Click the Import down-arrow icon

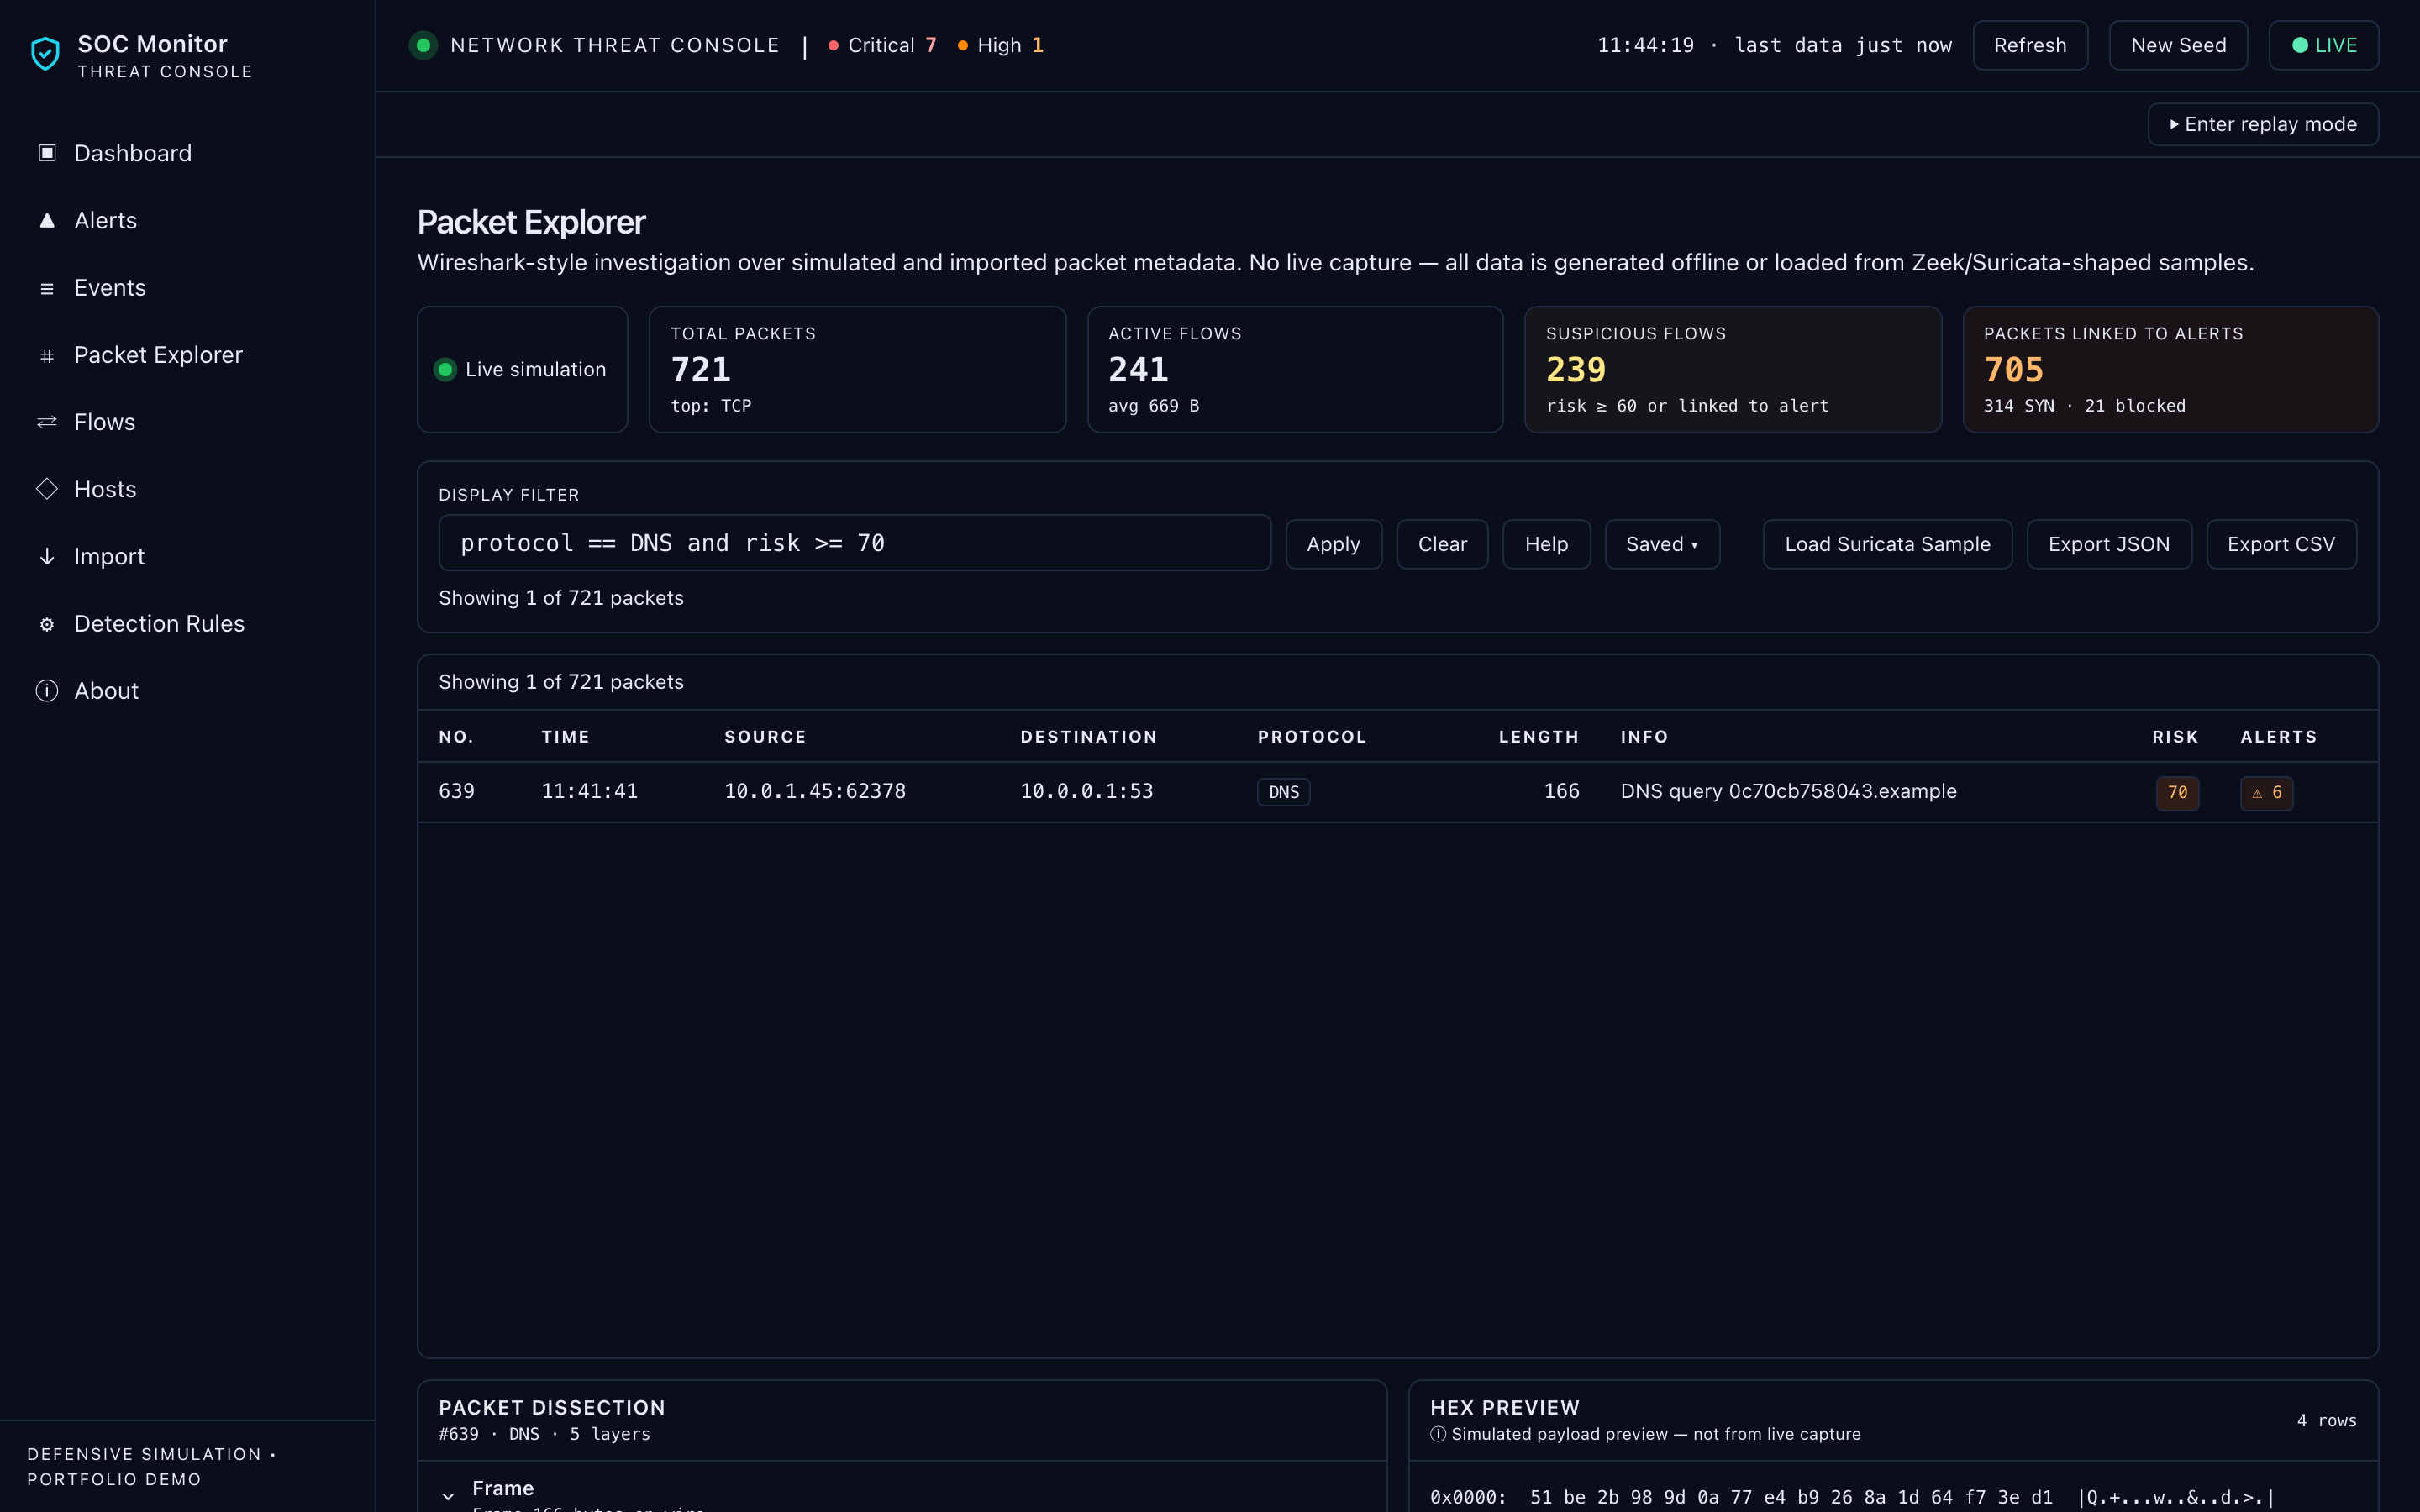coord(47,556)
